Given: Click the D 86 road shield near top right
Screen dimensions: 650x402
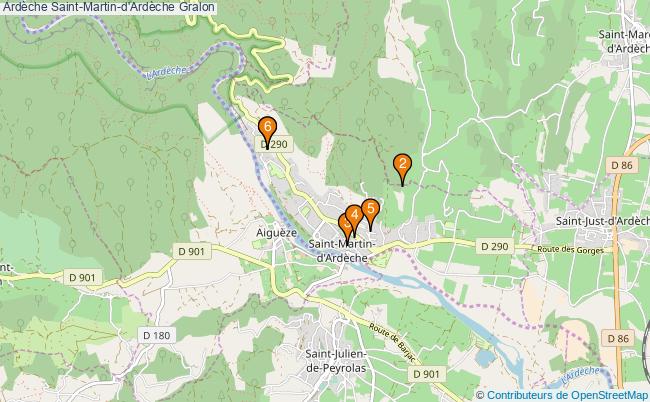Looking at the screenshot, I should pyautogui.click(x=622, y=165).
